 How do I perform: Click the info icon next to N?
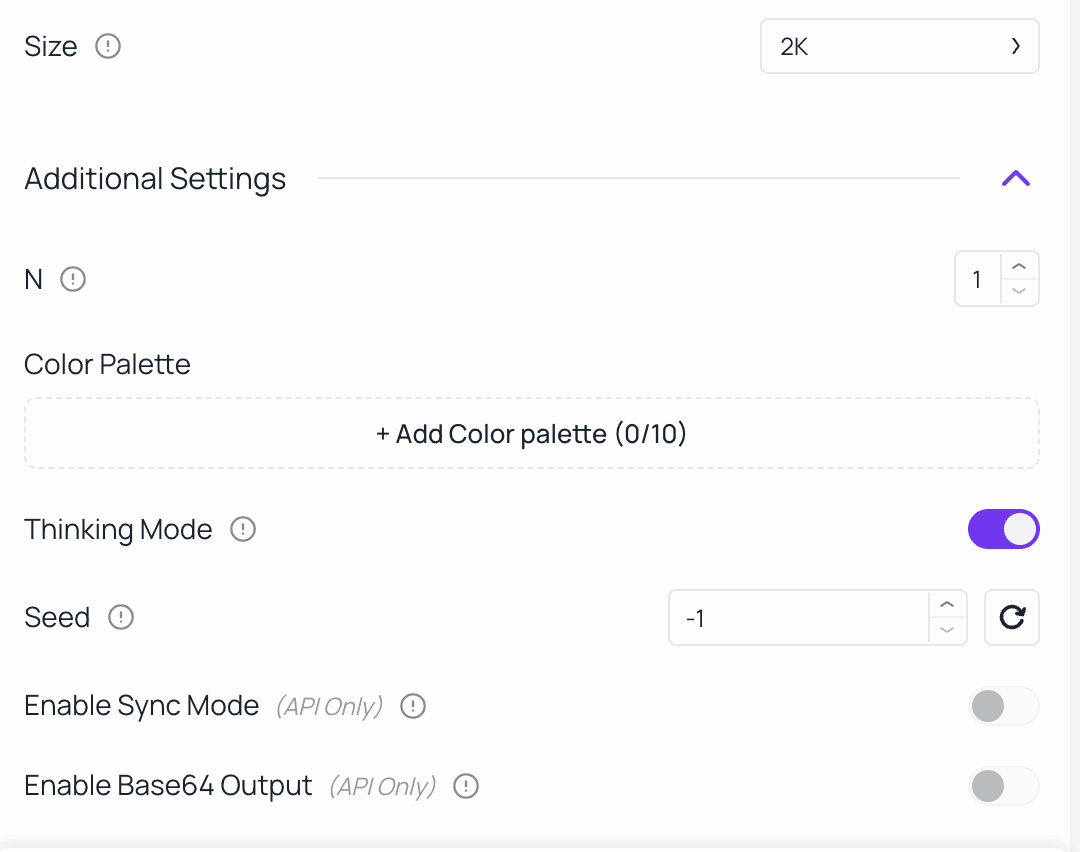(73, 279)
